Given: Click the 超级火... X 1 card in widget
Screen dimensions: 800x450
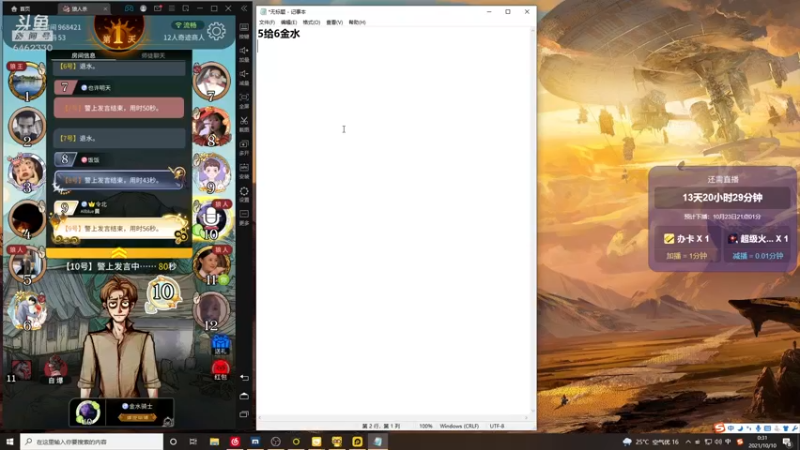Looking at the screenshot, I should click(x=758, y=245).
